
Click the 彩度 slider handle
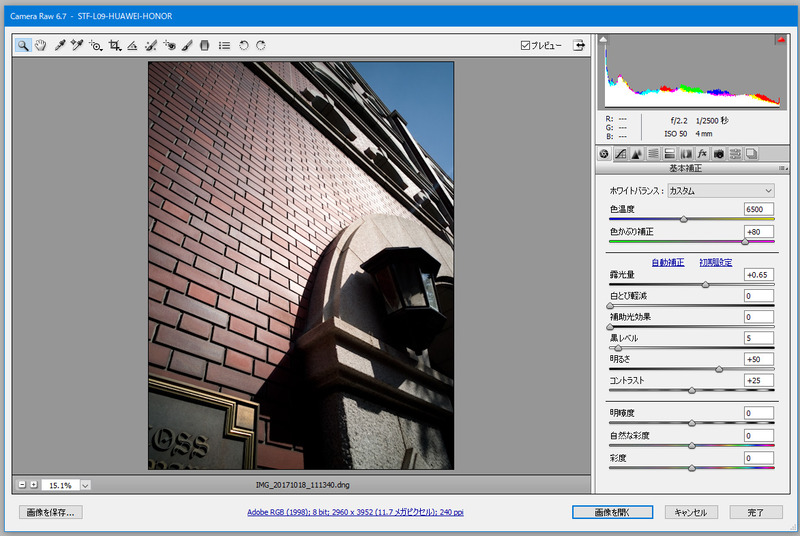click(692, 468)
